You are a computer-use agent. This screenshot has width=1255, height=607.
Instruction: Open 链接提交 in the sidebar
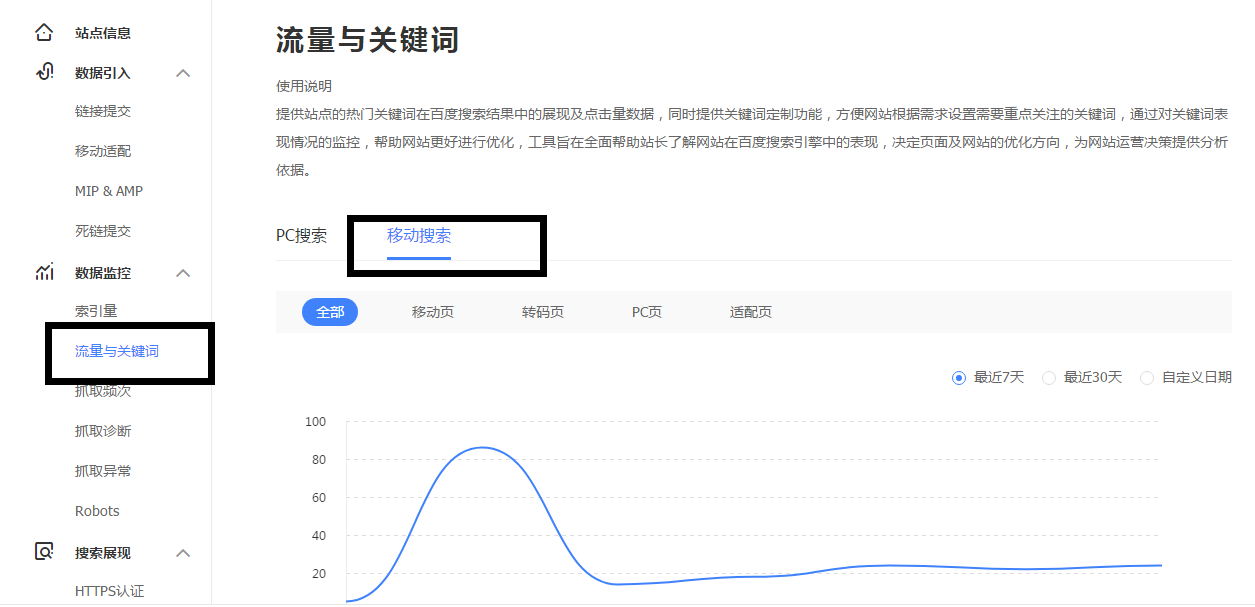[x=103, y=111]
